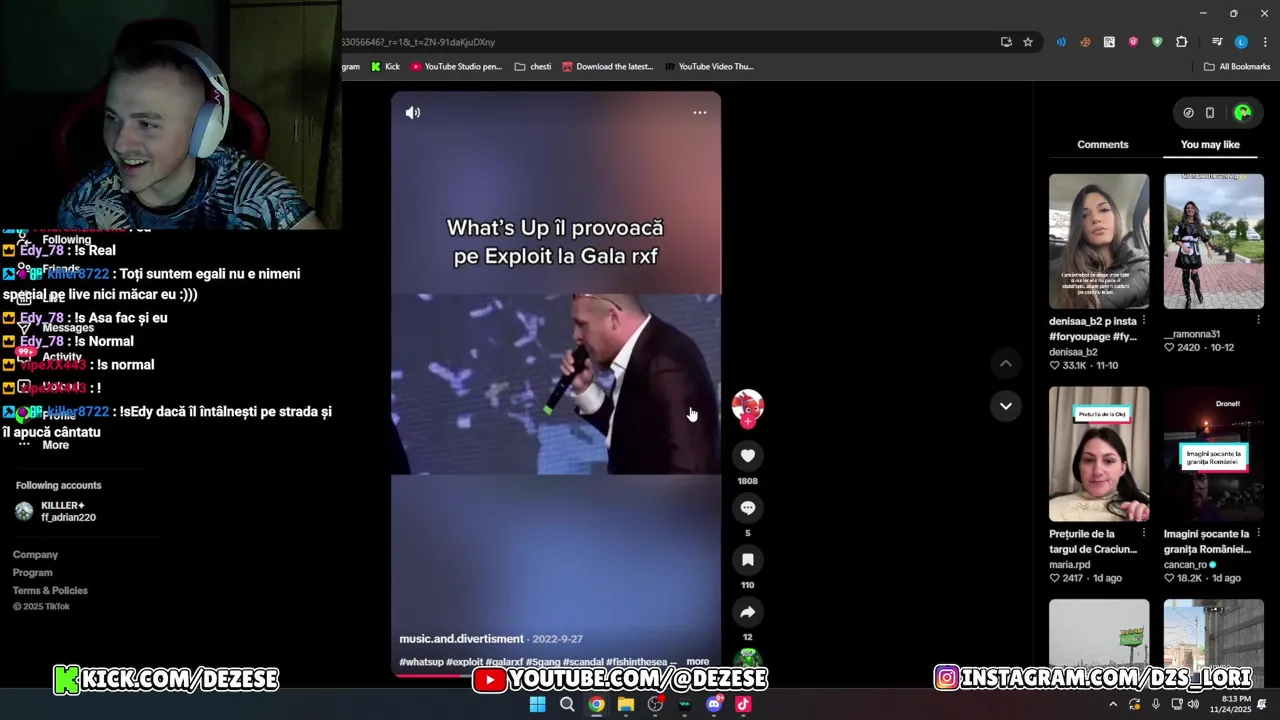Open File Explorer from the taskbar
This screenshot has width=1280, height=720.
626,704
